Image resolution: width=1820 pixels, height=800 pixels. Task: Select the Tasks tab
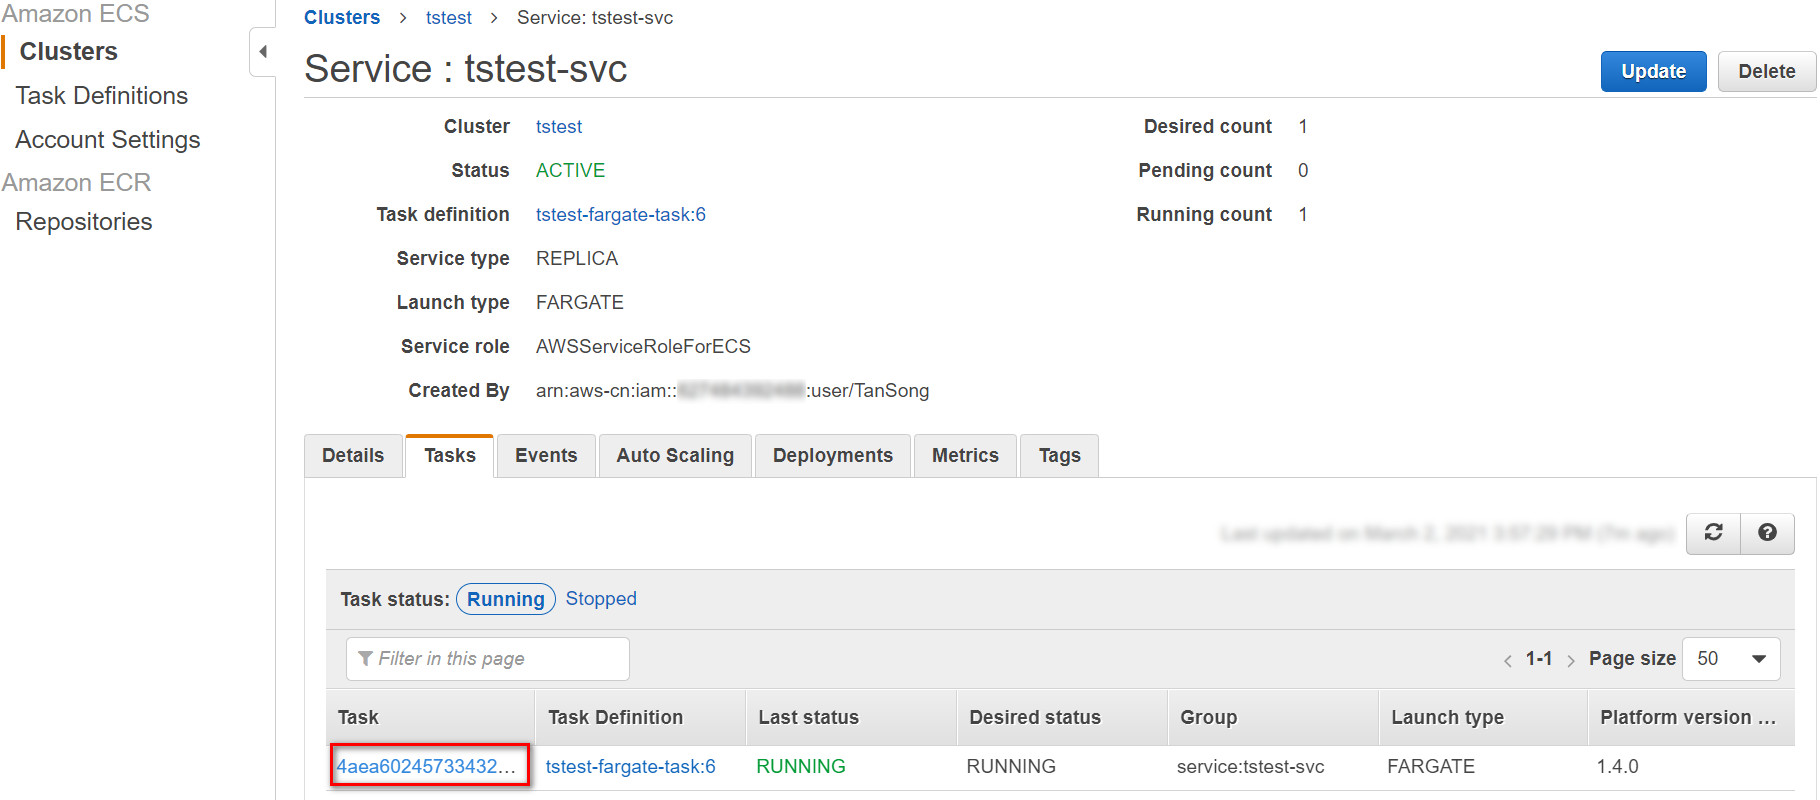pos(450,456)
